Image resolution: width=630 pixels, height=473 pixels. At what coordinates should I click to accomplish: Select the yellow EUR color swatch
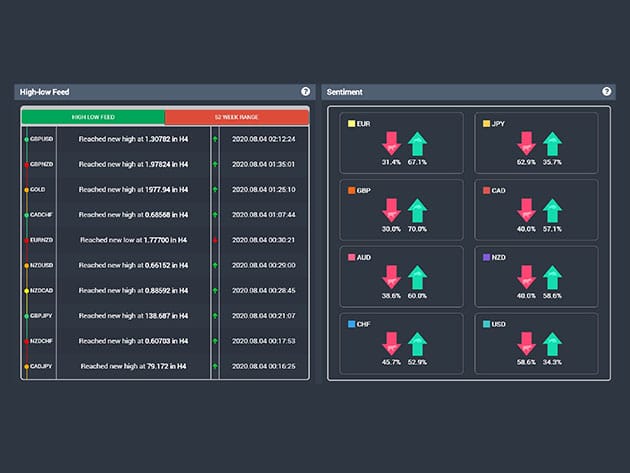pyautogui.click(x=350, y=124)
